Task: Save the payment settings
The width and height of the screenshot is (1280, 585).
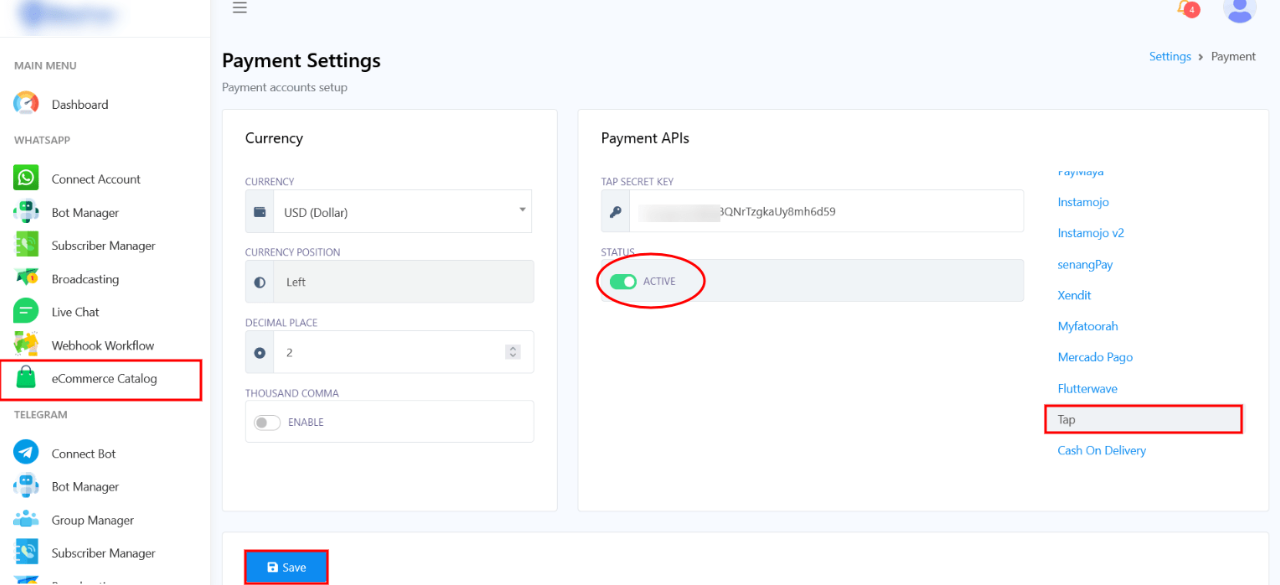Action: pyautogui.click(x=286, y=567)
